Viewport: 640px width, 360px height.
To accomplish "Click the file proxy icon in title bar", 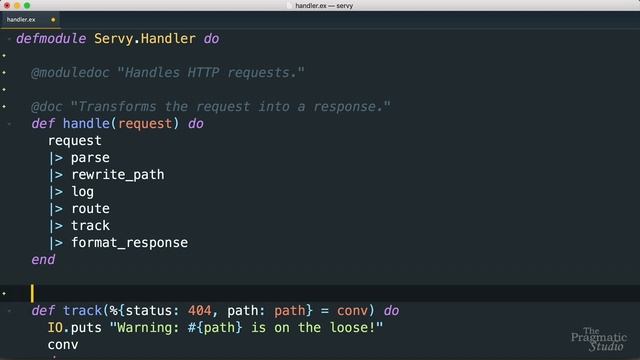I will coord(289,5).
